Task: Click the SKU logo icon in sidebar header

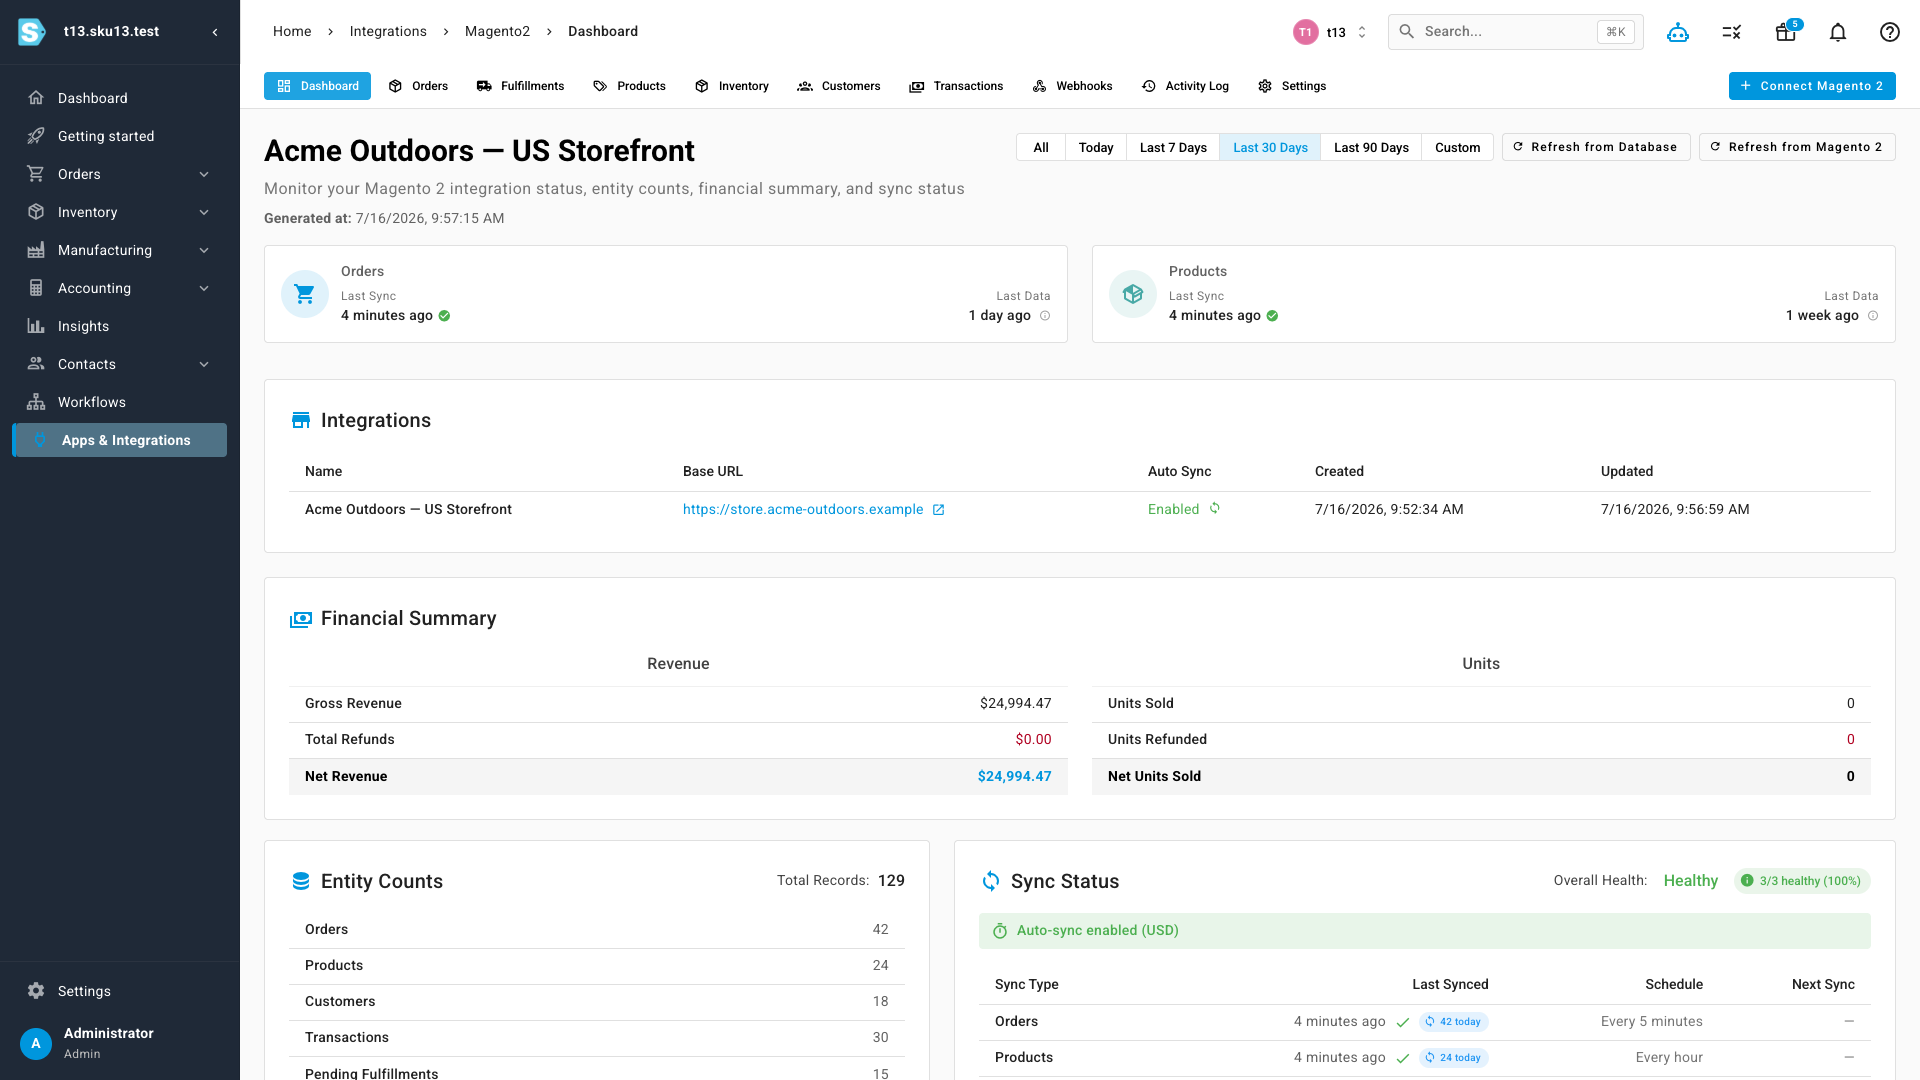Action: click(32, 32)
